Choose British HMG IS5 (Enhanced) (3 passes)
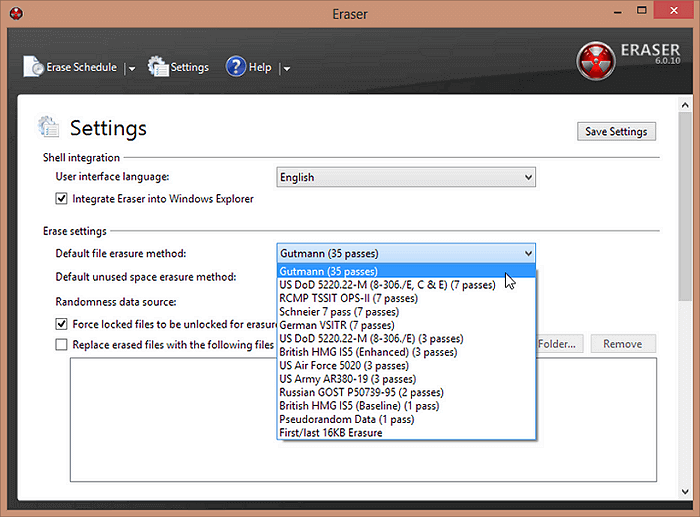Viewport: 700px width, 517px height. pyautogui.click(x=406, y=352)
